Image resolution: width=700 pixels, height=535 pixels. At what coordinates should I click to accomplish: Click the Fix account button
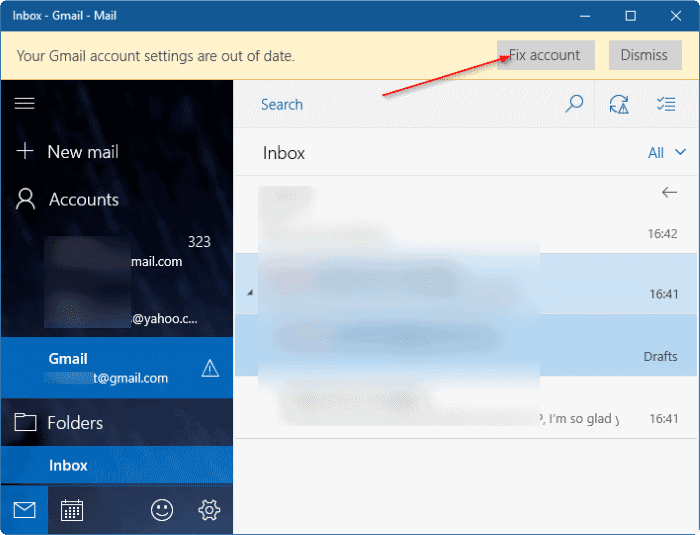point(546,55)
